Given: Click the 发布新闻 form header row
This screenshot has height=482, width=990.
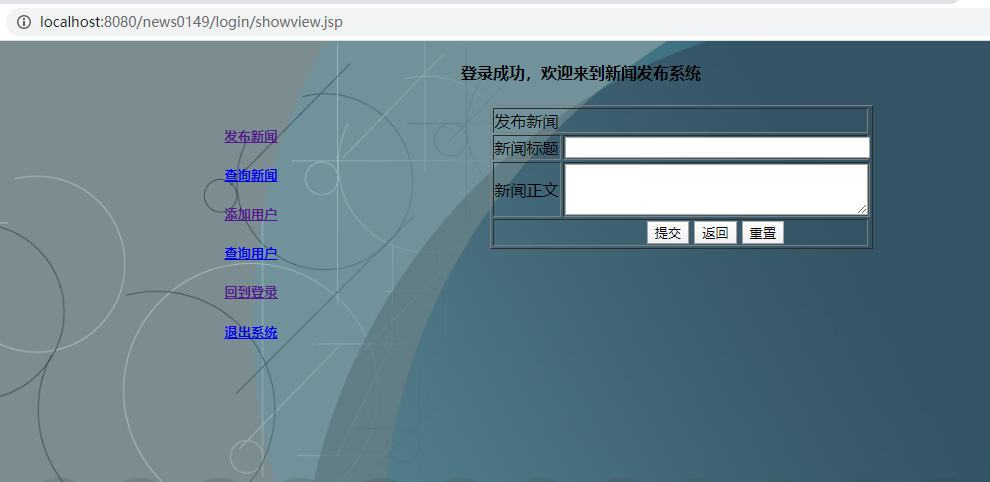Looking at the screenshot, I should (680, 121).
